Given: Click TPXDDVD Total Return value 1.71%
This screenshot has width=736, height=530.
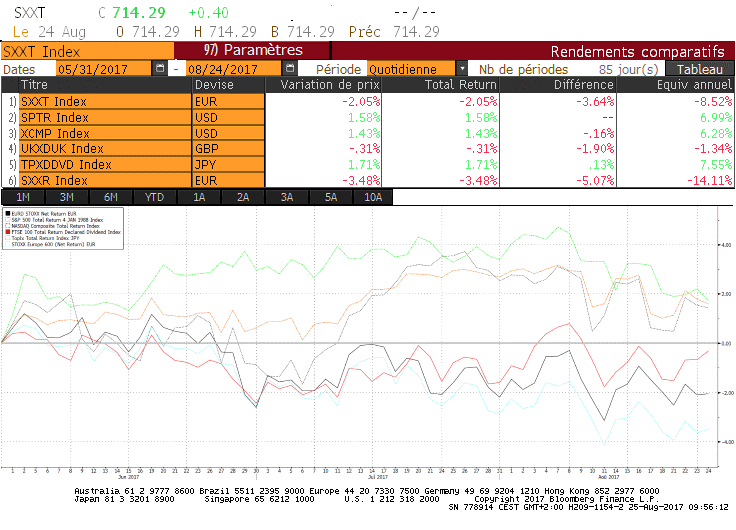Looking at the screenshot, I should tap(481, 165).
